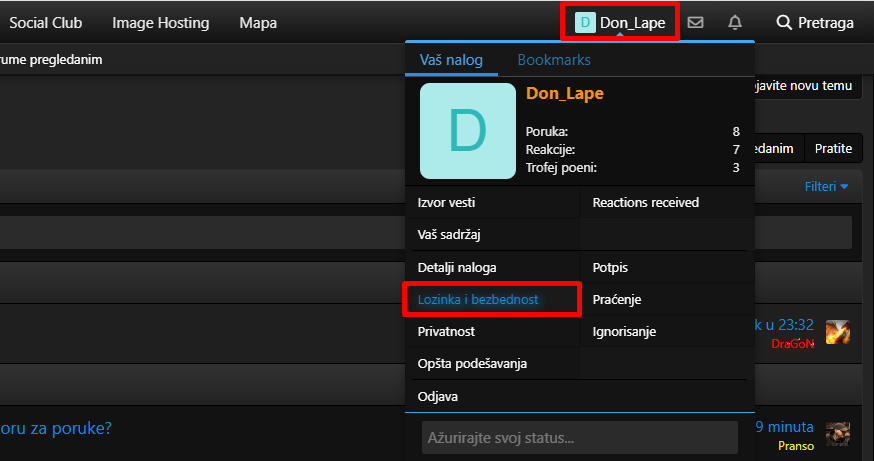Viewport: 874px width, 461px height.
Task: Click the Ažurirajte svoj status field
Action: pos(580,438)
